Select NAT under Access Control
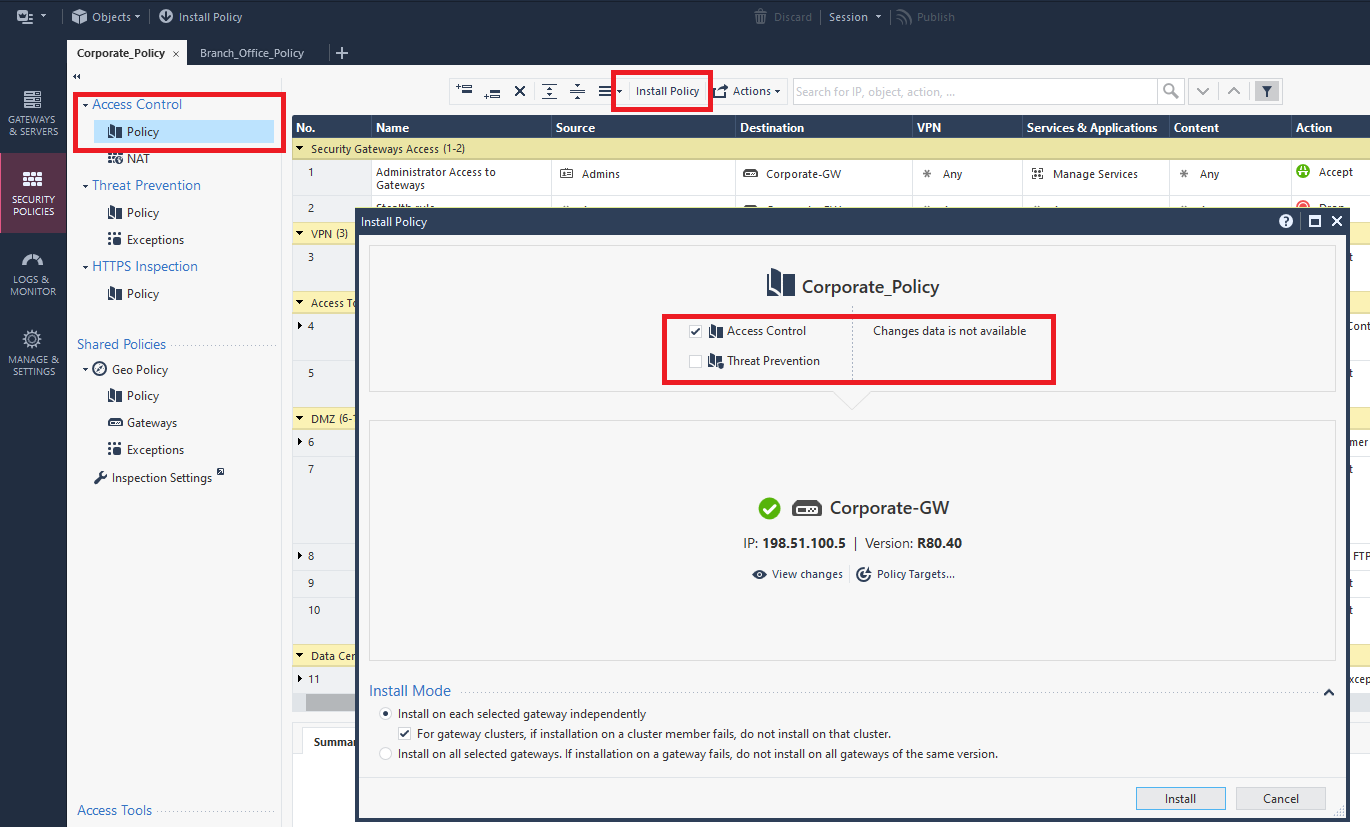1370x827 pixels. 138,159
